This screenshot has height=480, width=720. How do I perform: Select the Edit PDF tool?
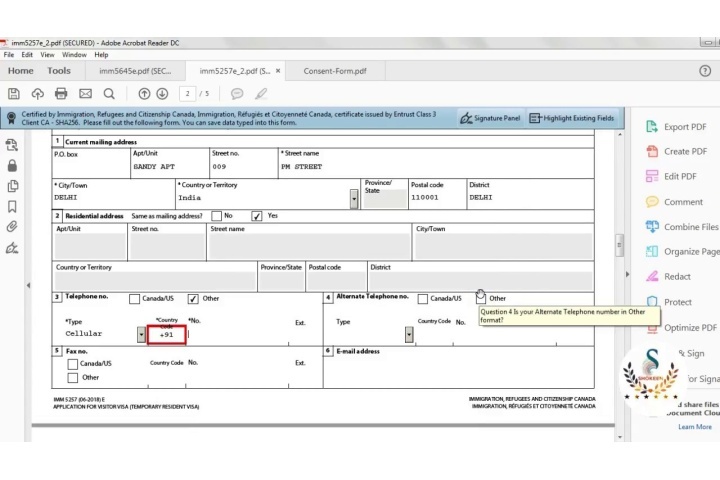[671, 176]
